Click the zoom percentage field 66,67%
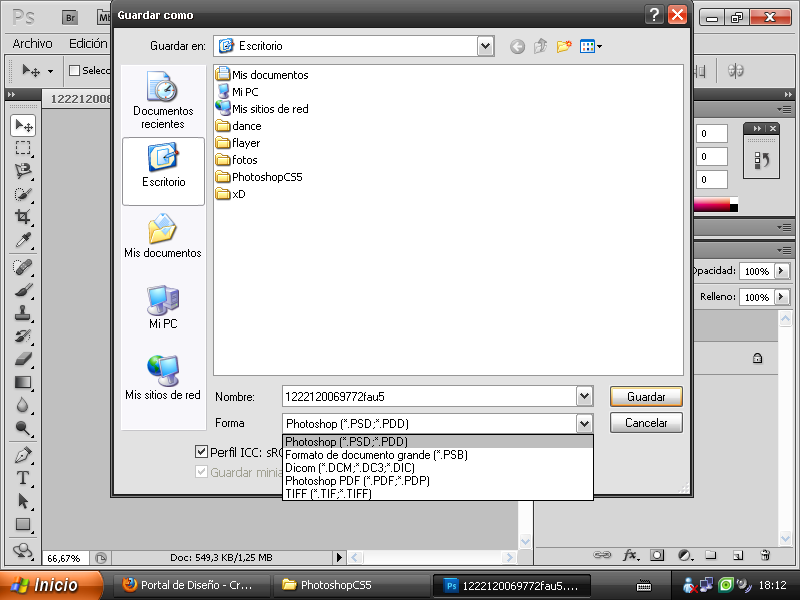This screenshot has height=600, width=800. tap(64, 558)
